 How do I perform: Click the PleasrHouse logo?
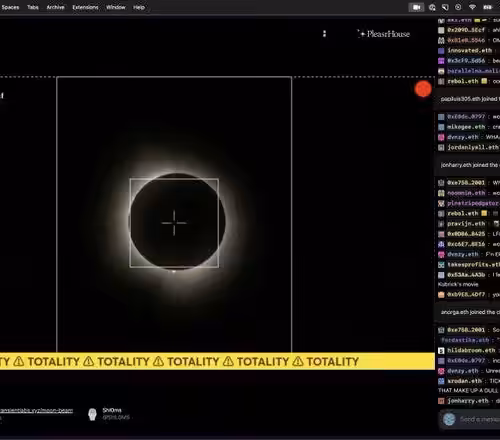[x=384, y=34]
